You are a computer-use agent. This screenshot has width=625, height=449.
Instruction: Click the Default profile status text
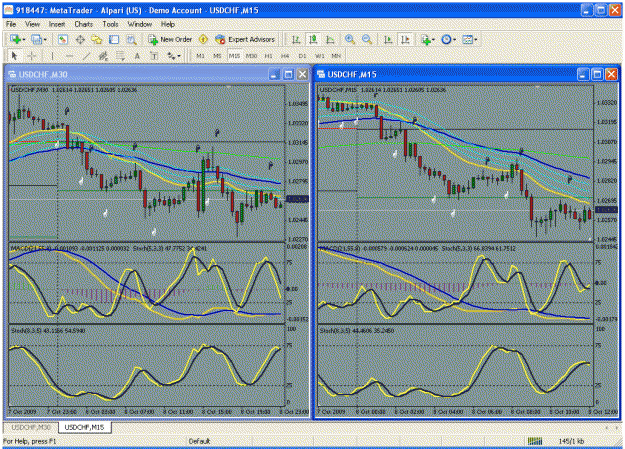pyautogui.click(x=199, y=441)
